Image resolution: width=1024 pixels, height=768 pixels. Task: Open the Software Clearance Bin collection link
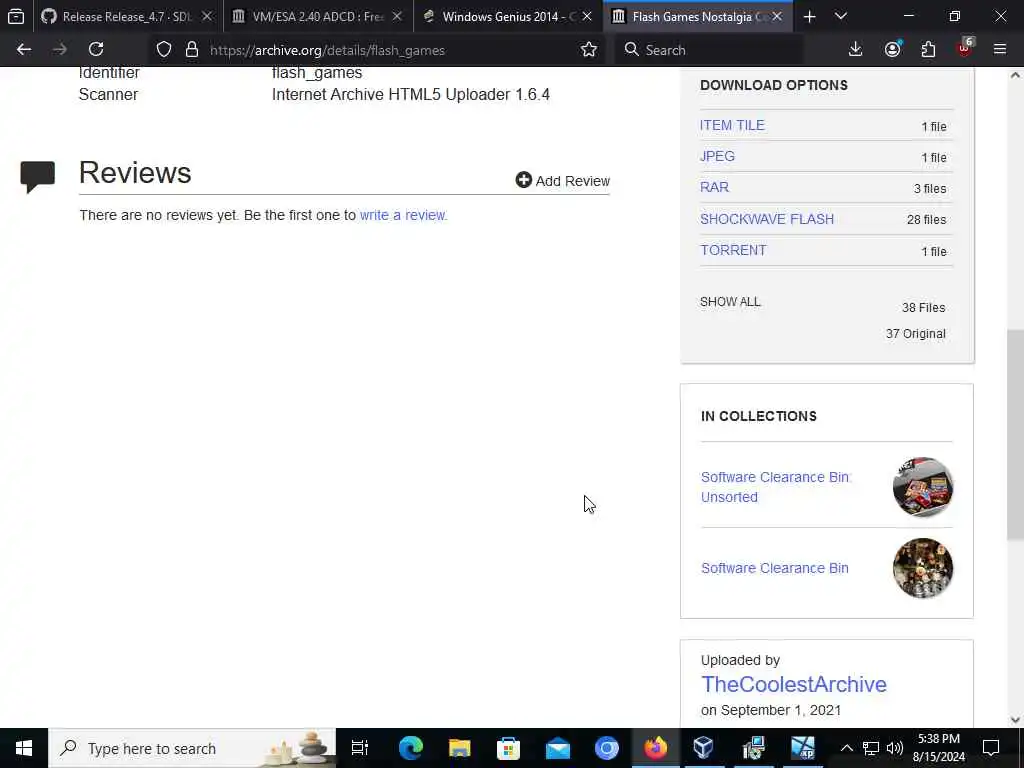(775, 568)
